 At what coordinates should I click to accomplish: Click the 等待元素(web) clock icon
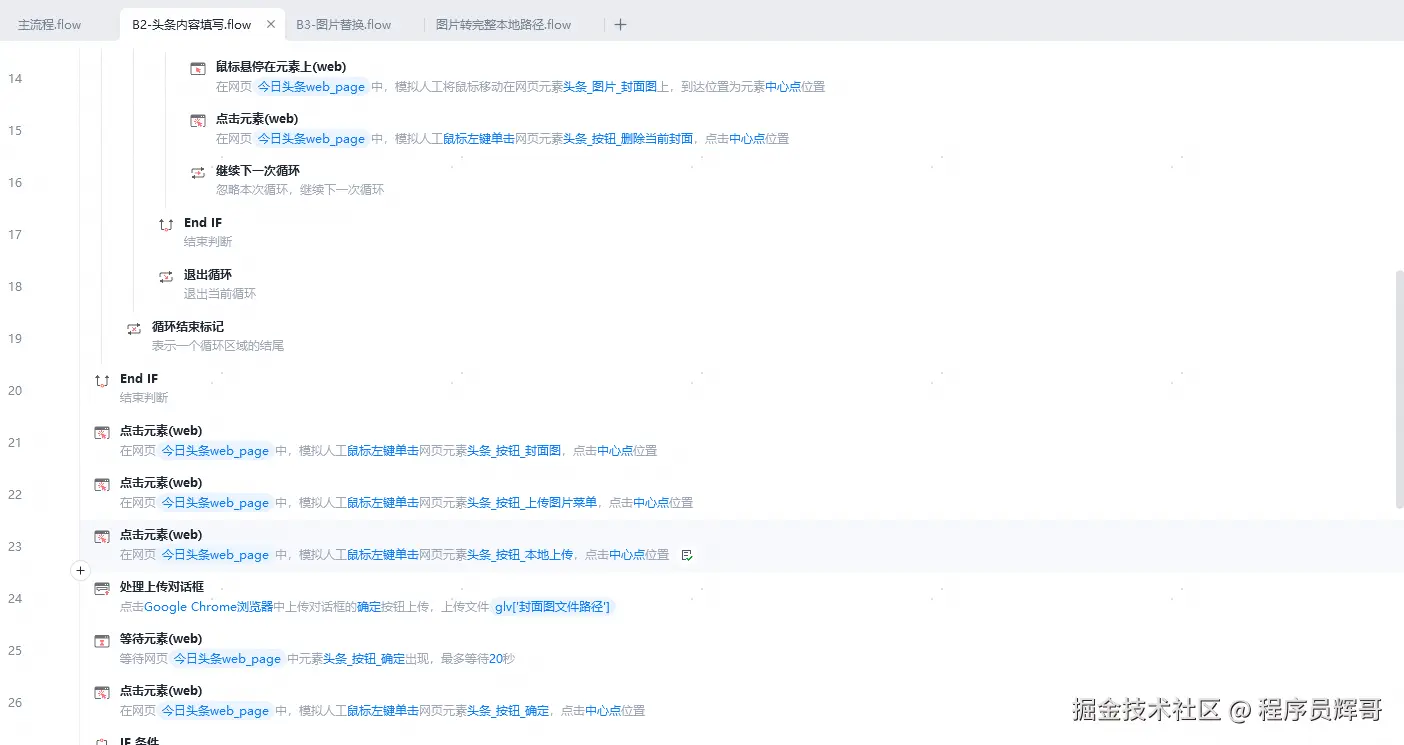101,639
